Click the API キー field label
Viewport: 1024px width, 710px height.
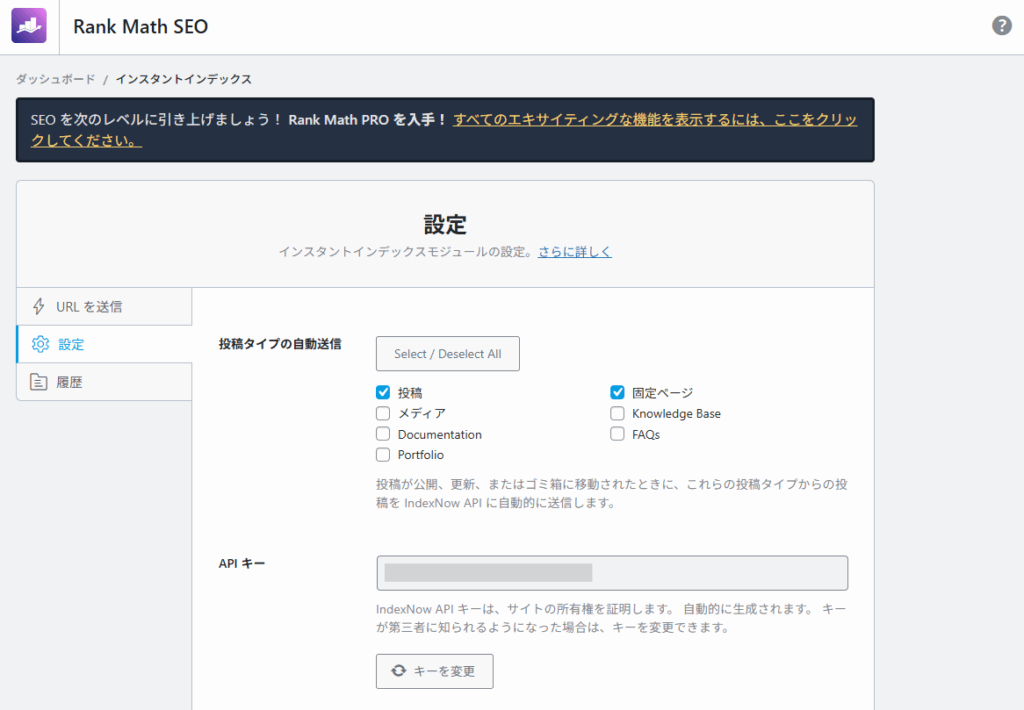[242, 563]
